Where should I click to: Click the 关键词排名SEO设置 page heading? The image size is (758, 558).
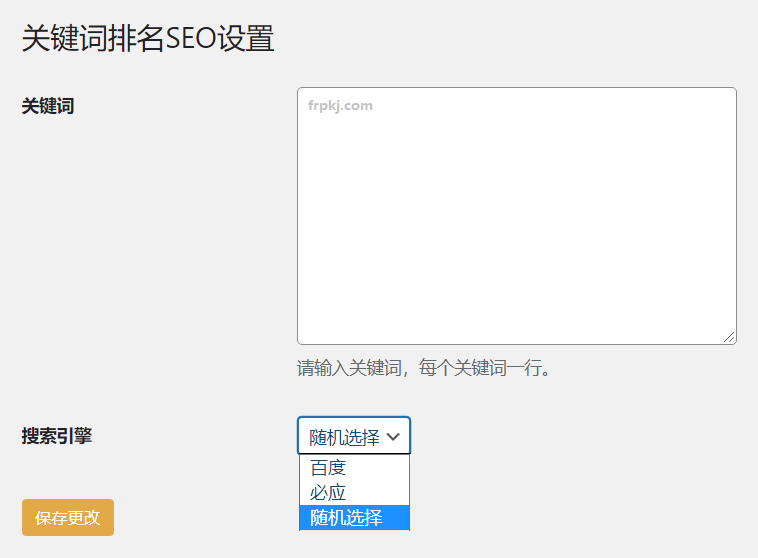point(148,38)
